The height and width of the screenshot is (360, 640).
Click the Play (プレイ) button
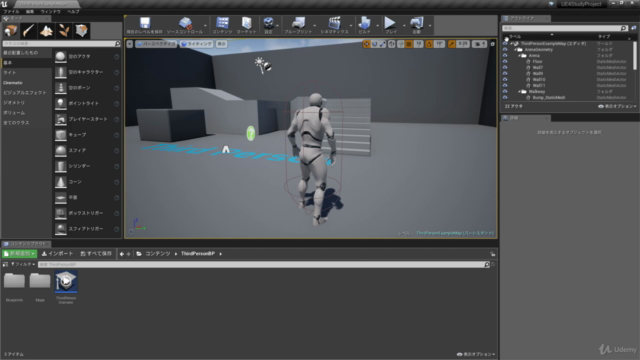point(391,23)
